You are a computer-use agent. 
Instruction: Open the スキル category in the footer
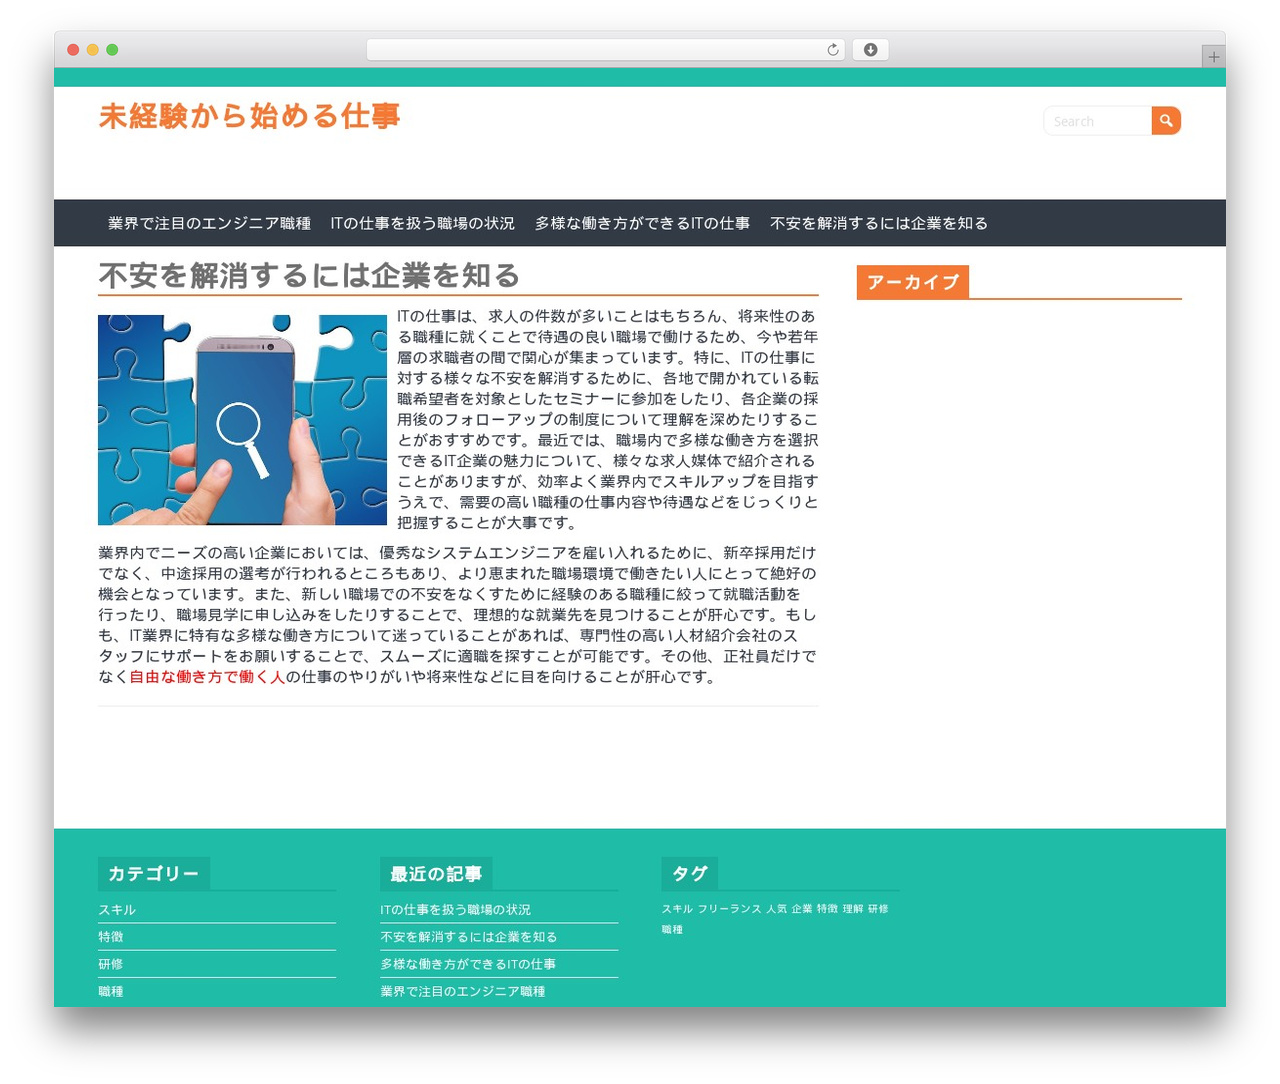click(x=117, y=910)
